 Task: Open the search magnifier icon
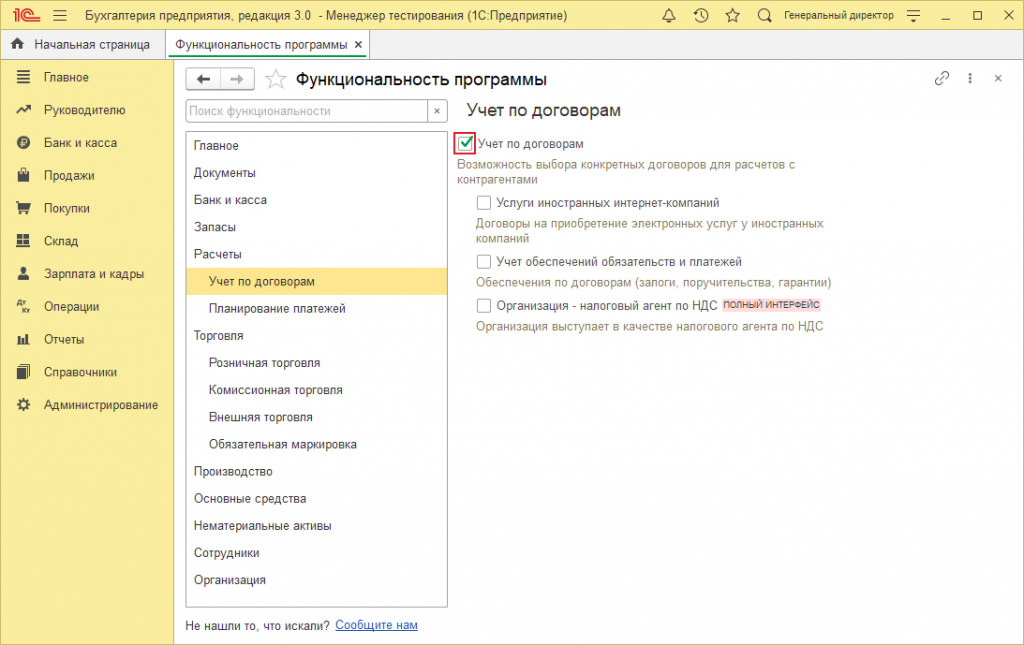click(x=764, y=15)
